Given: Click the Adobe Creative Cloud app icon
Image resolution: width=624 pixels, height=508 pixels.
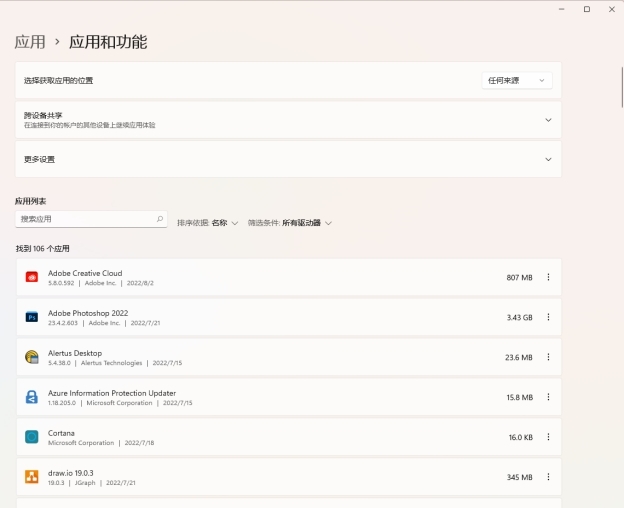Looking at the screenshot, I should [x=32, y=277].
